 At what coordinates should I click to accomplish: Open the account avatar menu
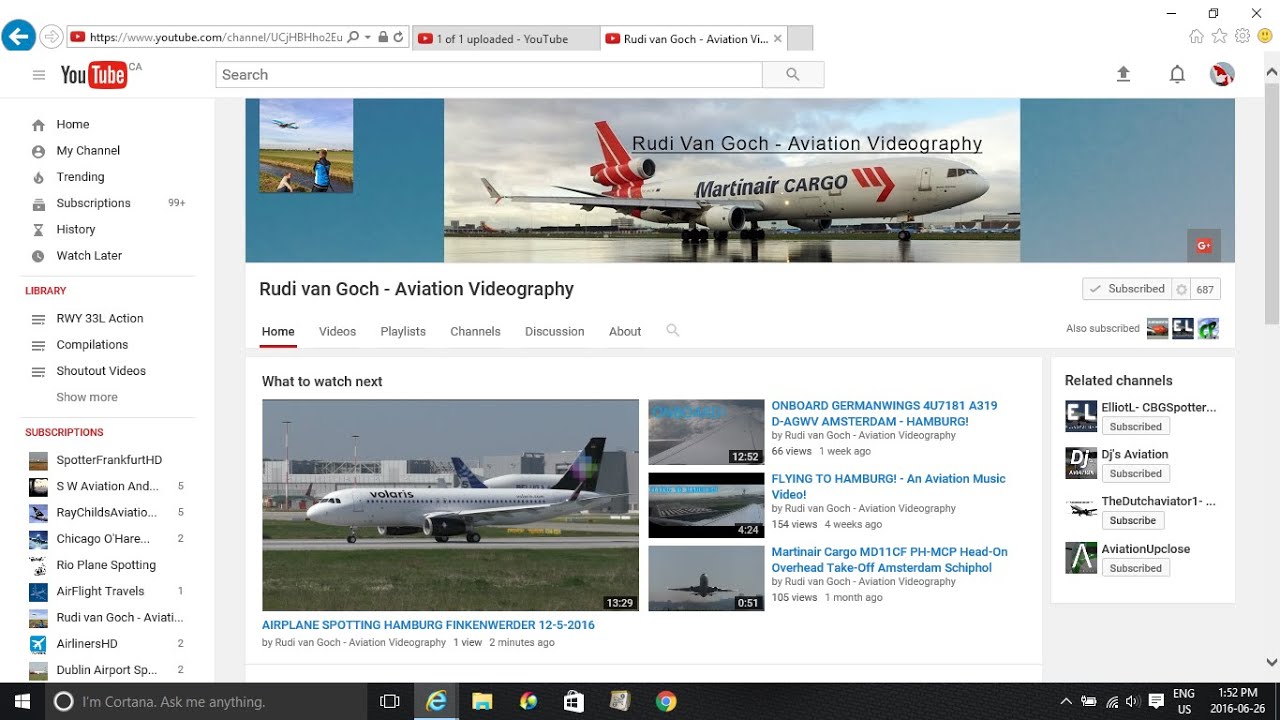tap(1222, 74)
